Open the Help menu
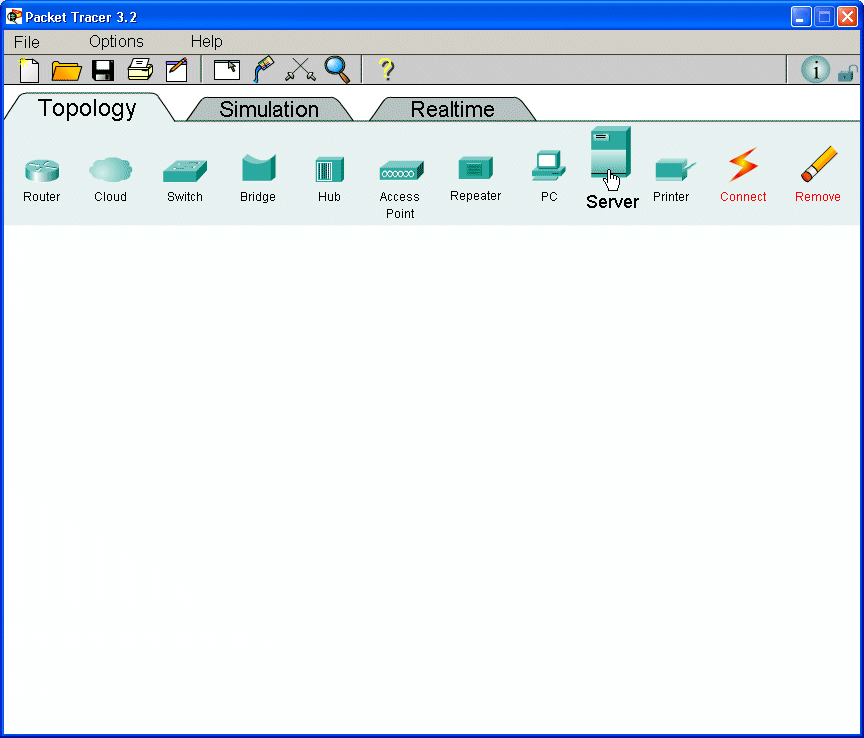The width and height of the screenshot is (864, 738). pyautogui.click(x=207, y=41)
